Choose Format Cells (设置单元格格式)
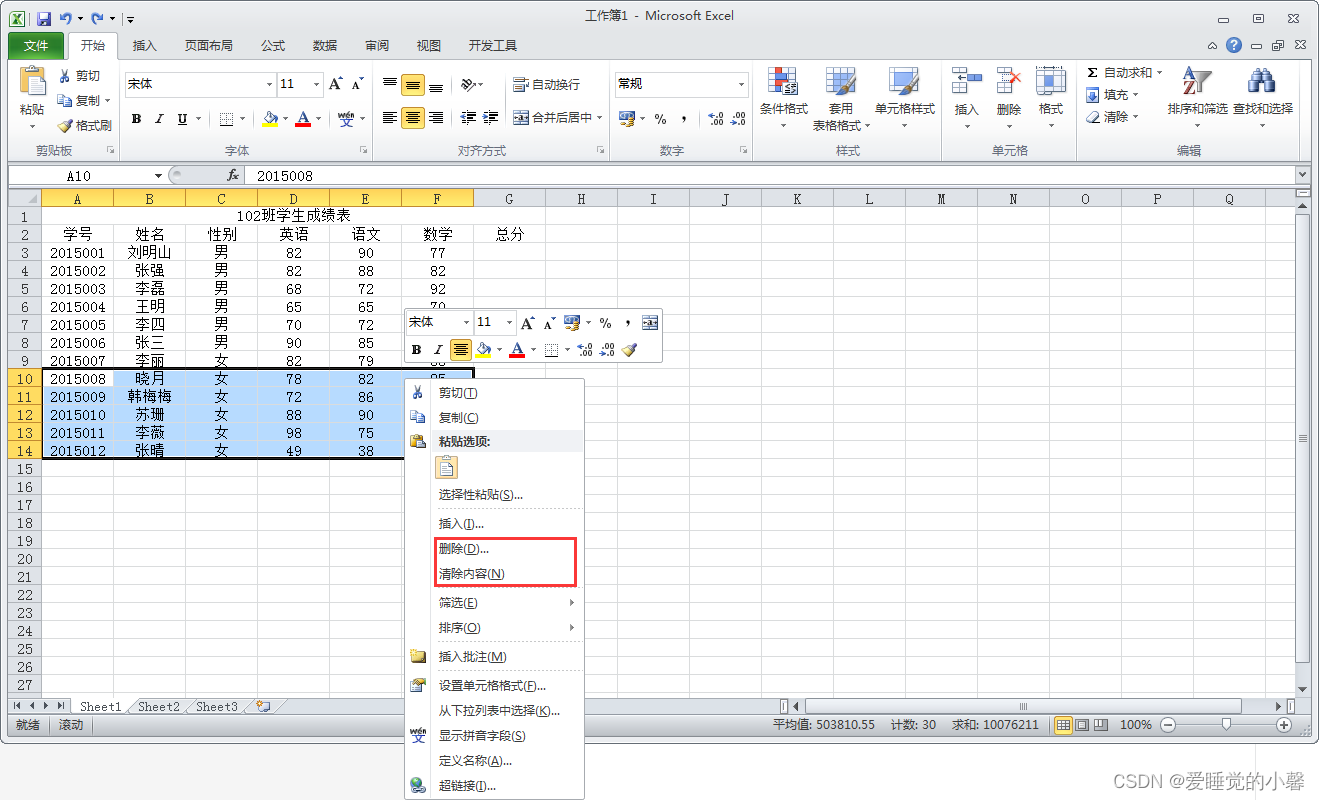 [494, 686]
